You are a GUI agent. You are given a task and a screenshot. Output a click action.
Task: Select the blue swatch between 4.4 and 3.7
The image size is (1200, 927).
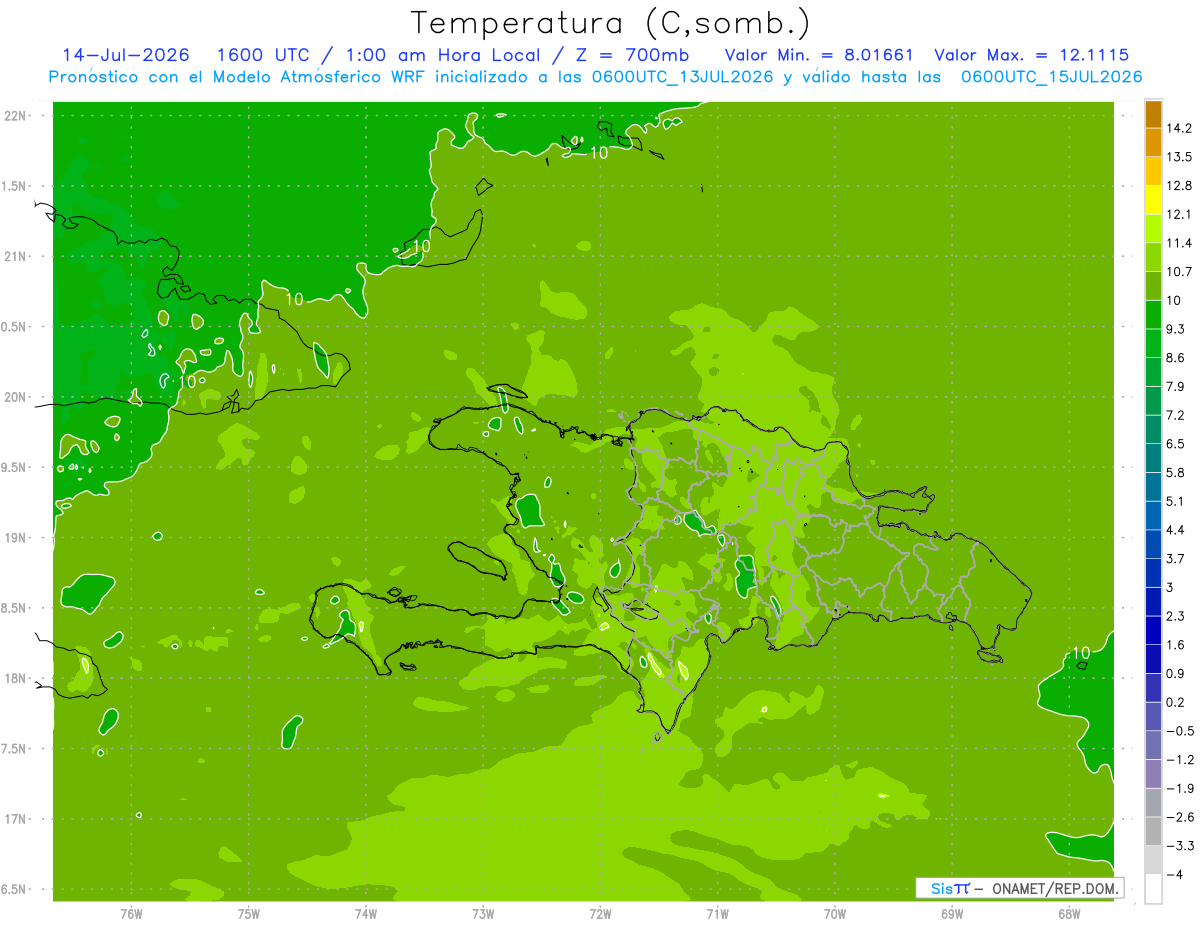click(1153, 544)
